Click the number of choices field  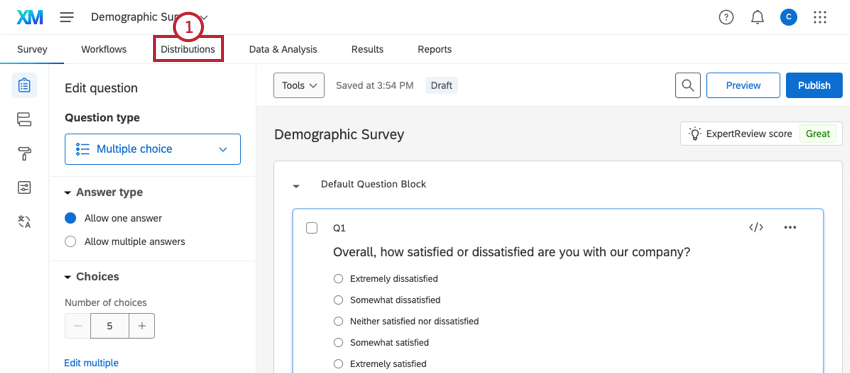point(110,326)
